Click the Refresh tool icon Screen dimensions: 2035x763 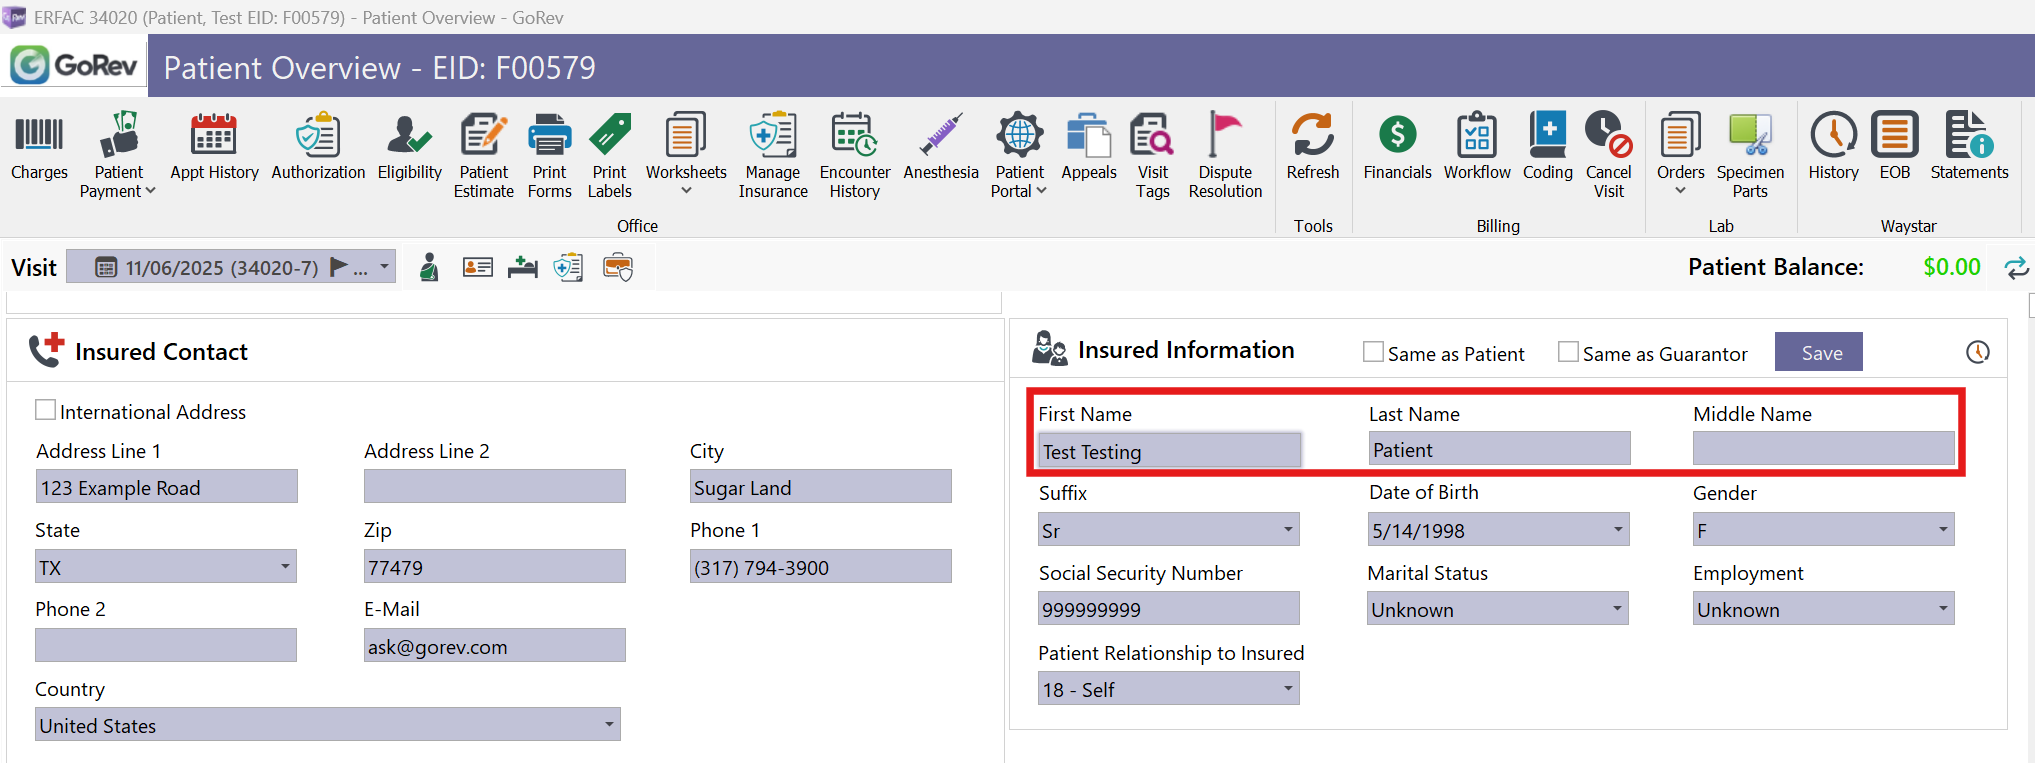(x=1312, y=136)
